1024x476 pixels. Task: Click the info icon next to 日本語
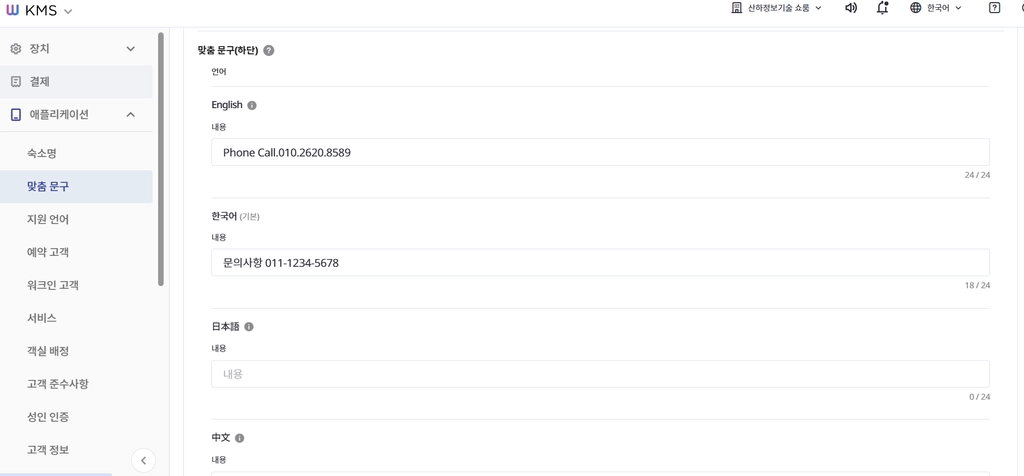(x=249, y=326)
